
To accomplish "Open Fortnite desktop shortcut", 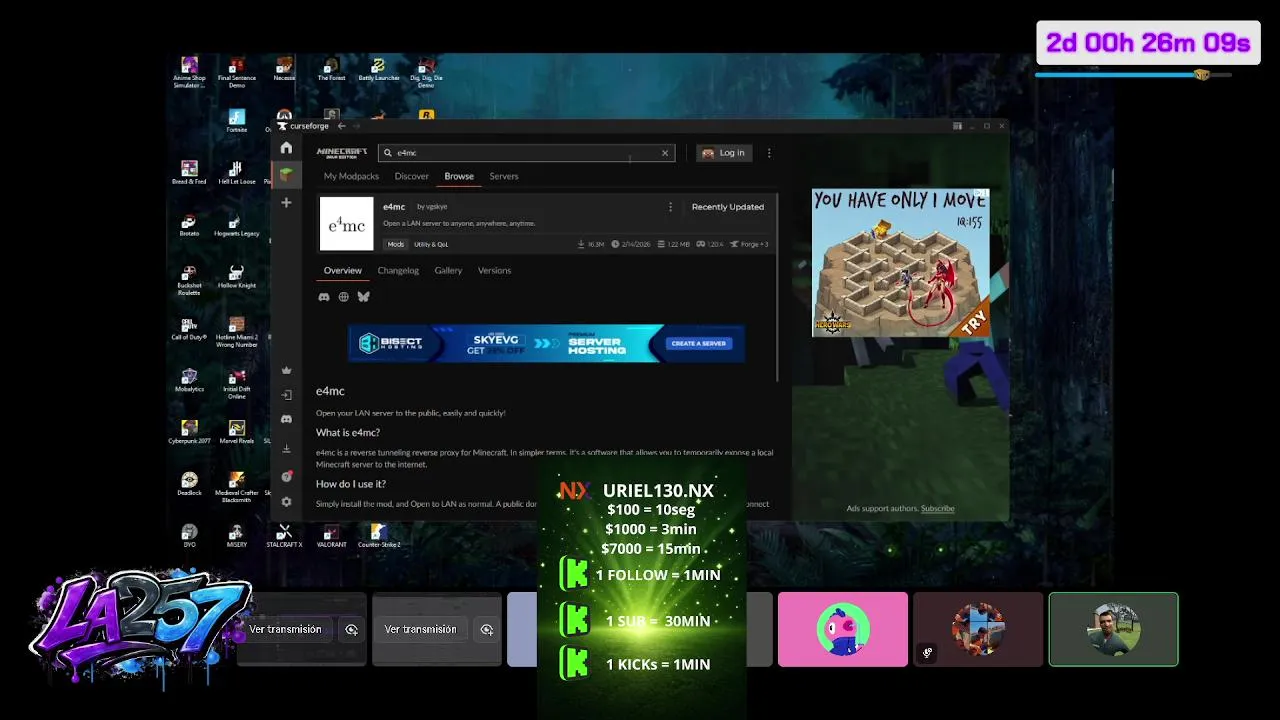I will pos(236,121).
